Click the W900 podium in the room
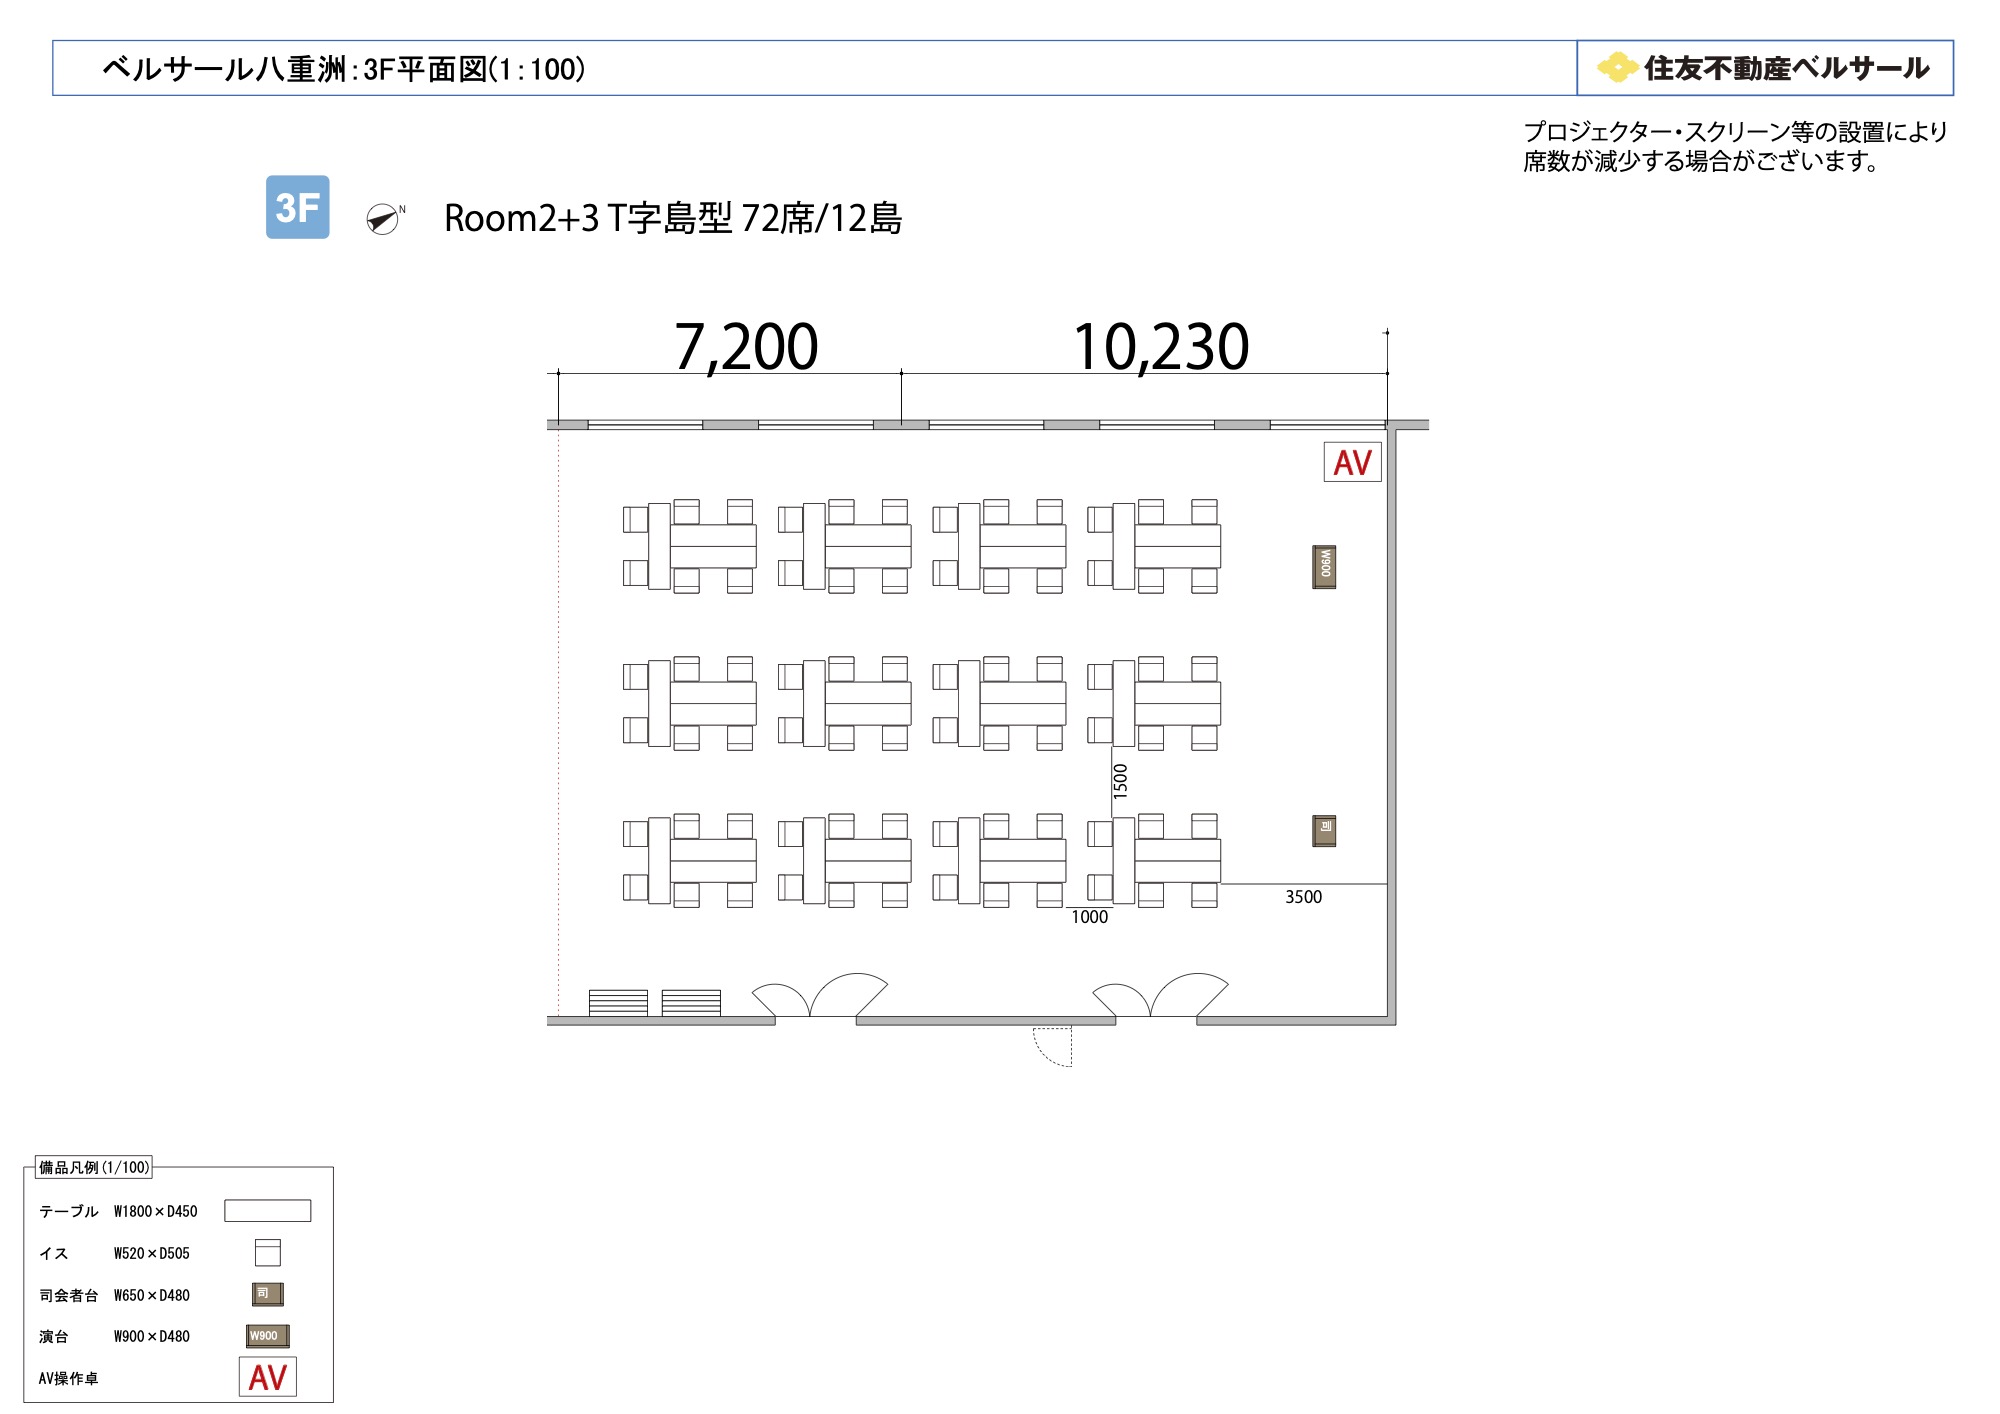The height and width of the screenshot is (1414, 2000). pyautogui.click(x=1324, y=567)
